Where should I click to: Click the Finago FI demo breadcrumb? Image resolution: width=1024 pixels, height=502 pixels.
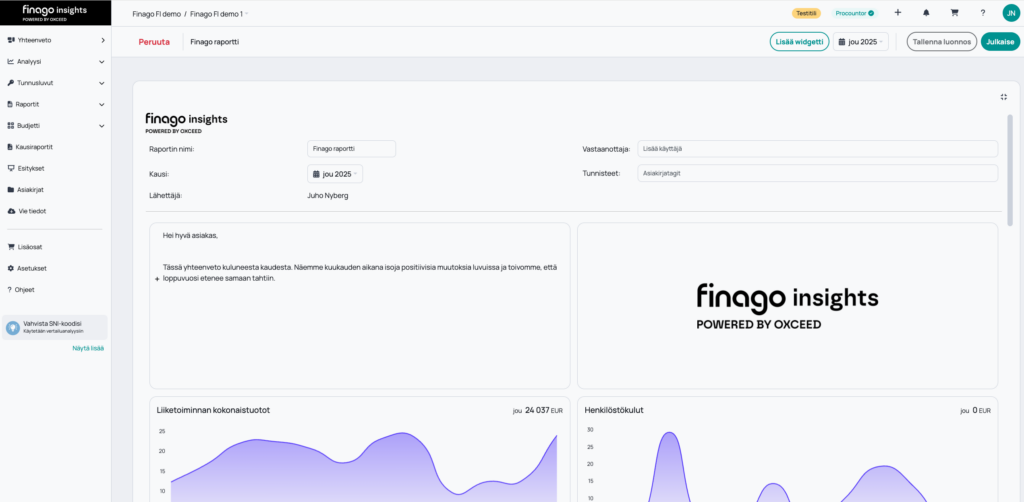[157, 13]
